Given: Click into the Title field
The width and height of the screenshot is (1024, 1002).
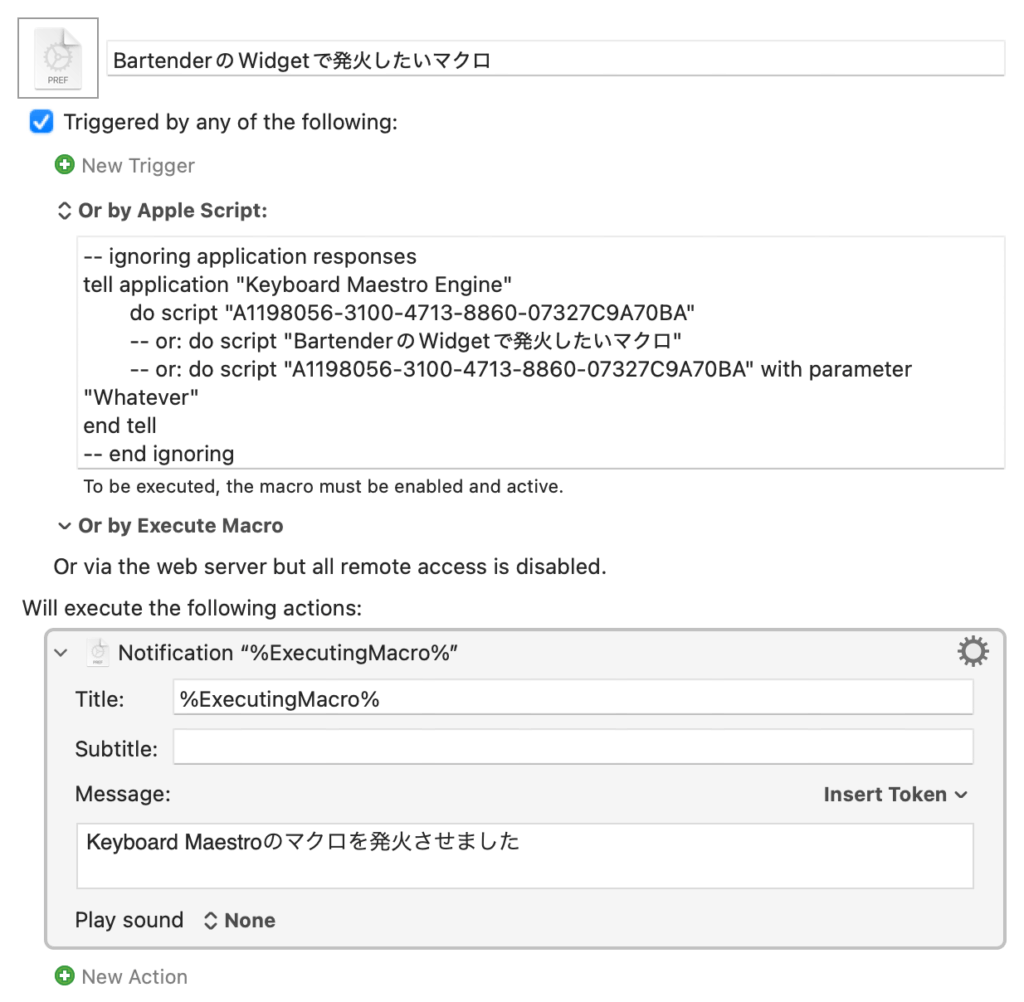Looking at the screenshot, I should 572,699.
